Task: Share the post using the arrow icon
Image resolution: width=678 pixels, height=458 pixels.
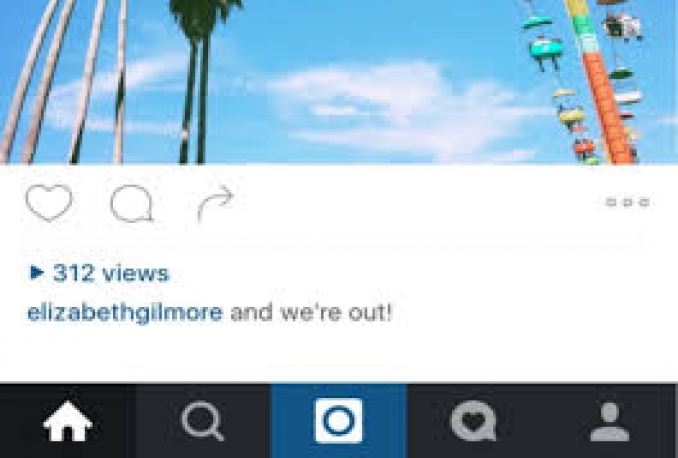Action: click(215, 203)
